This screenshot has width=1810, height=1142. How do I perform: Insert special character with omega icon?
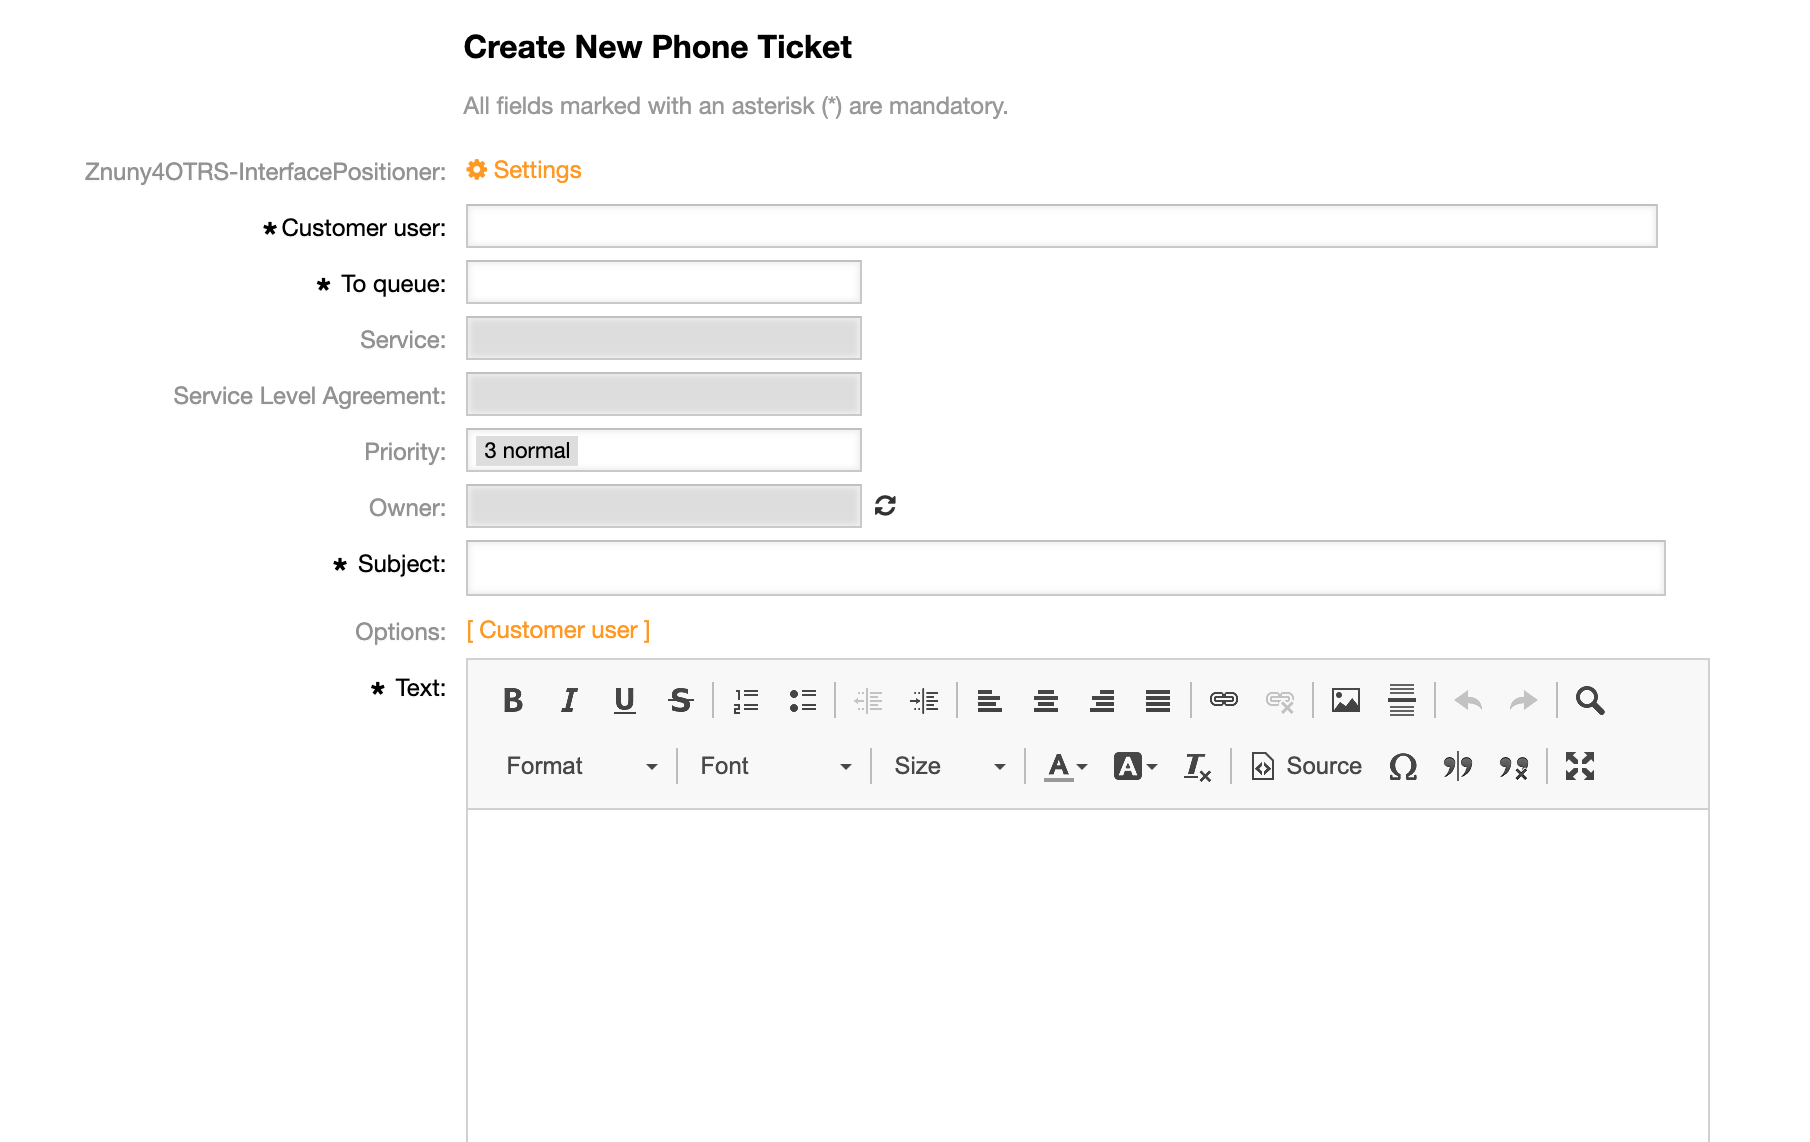(1403, 766)
